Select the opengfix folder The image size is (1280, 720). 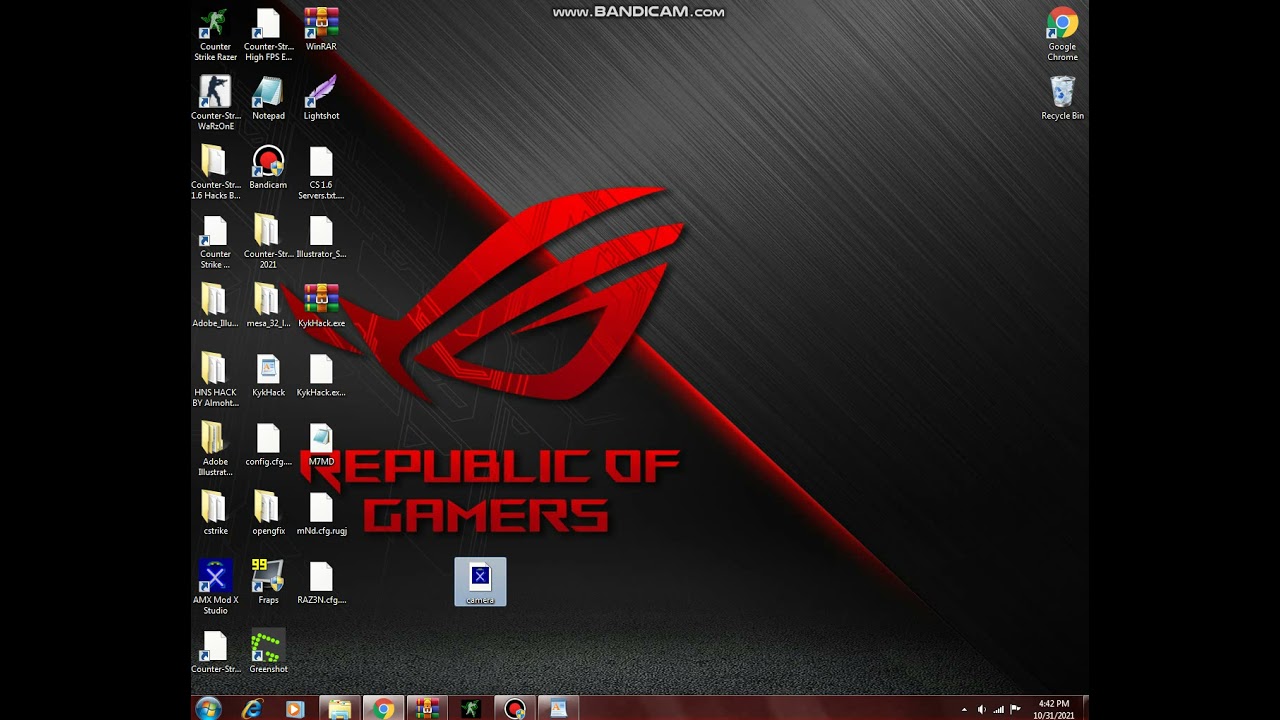[x=268, y=512]
